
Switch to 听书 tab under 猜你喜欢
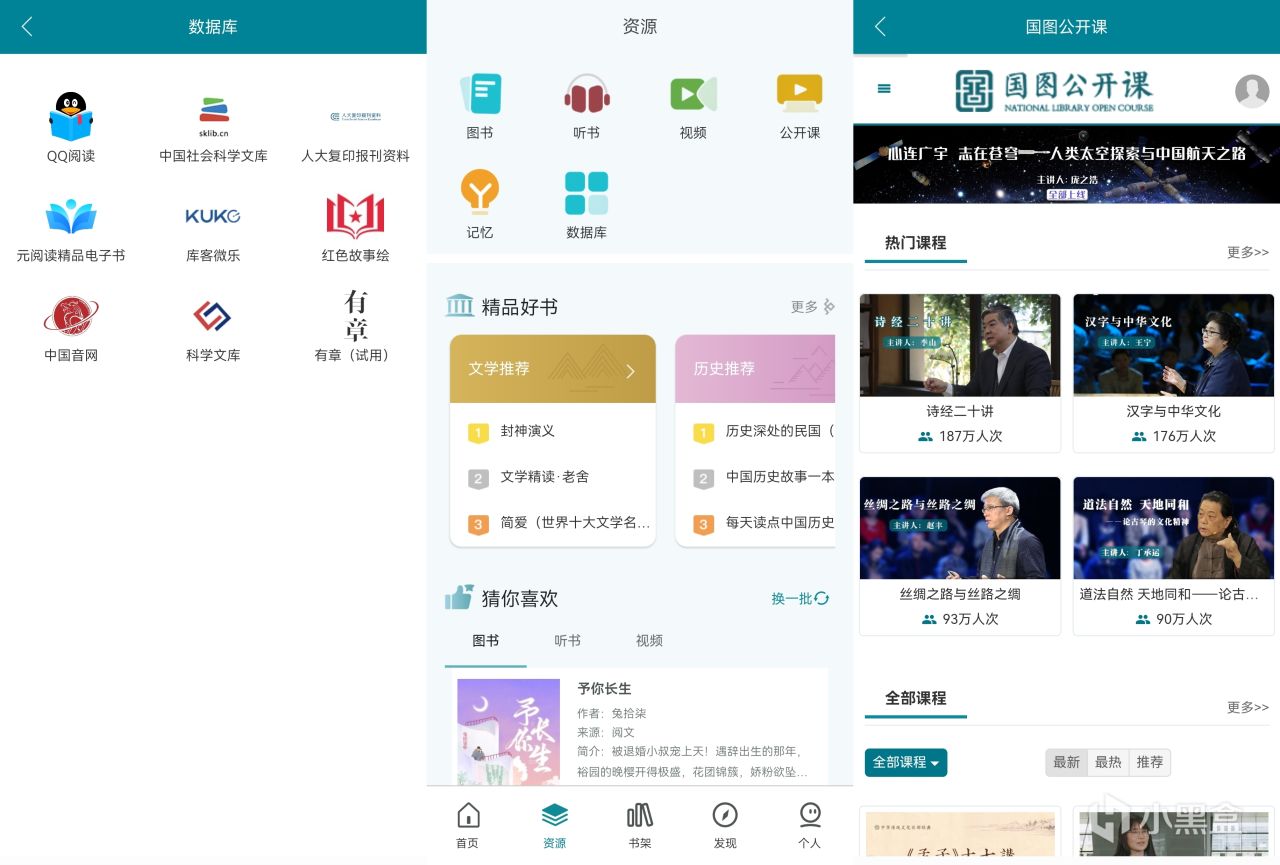click(568, 641)
